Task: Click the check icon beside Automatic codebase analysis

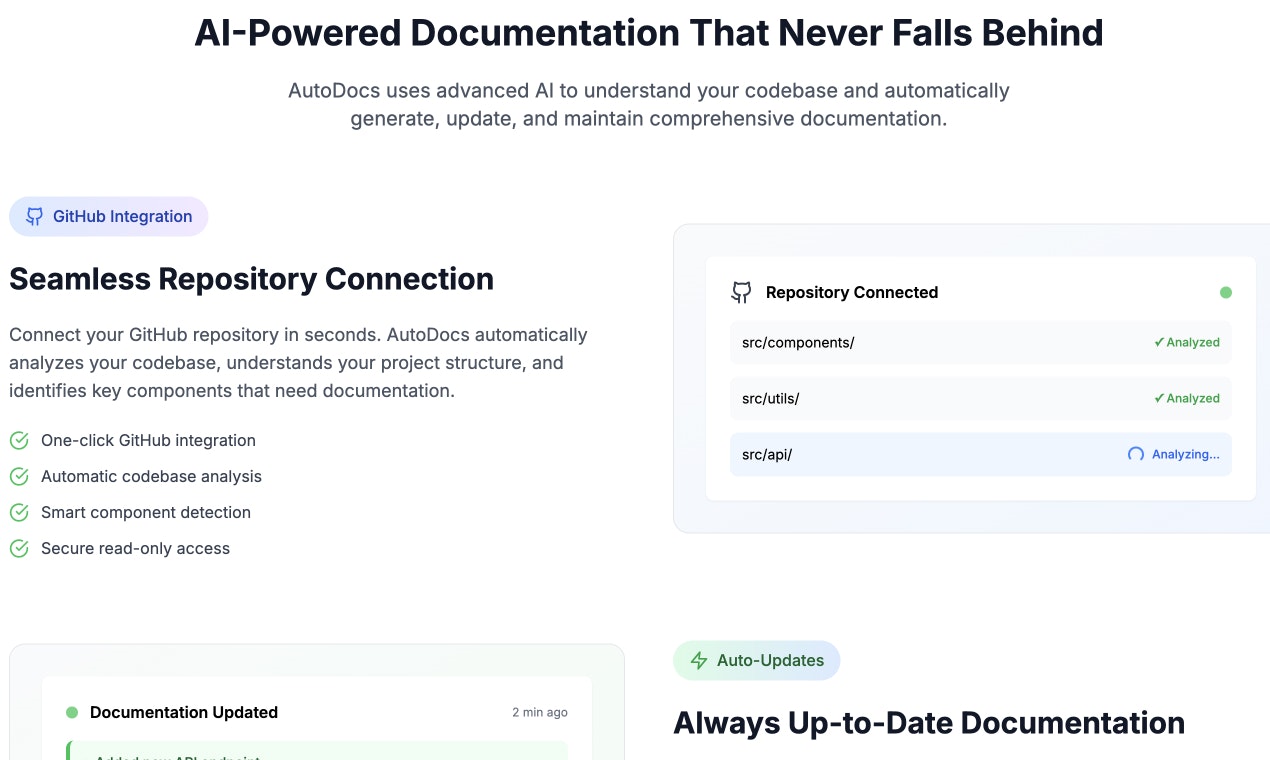Action: pyautogui.click(x=19, y=476)
